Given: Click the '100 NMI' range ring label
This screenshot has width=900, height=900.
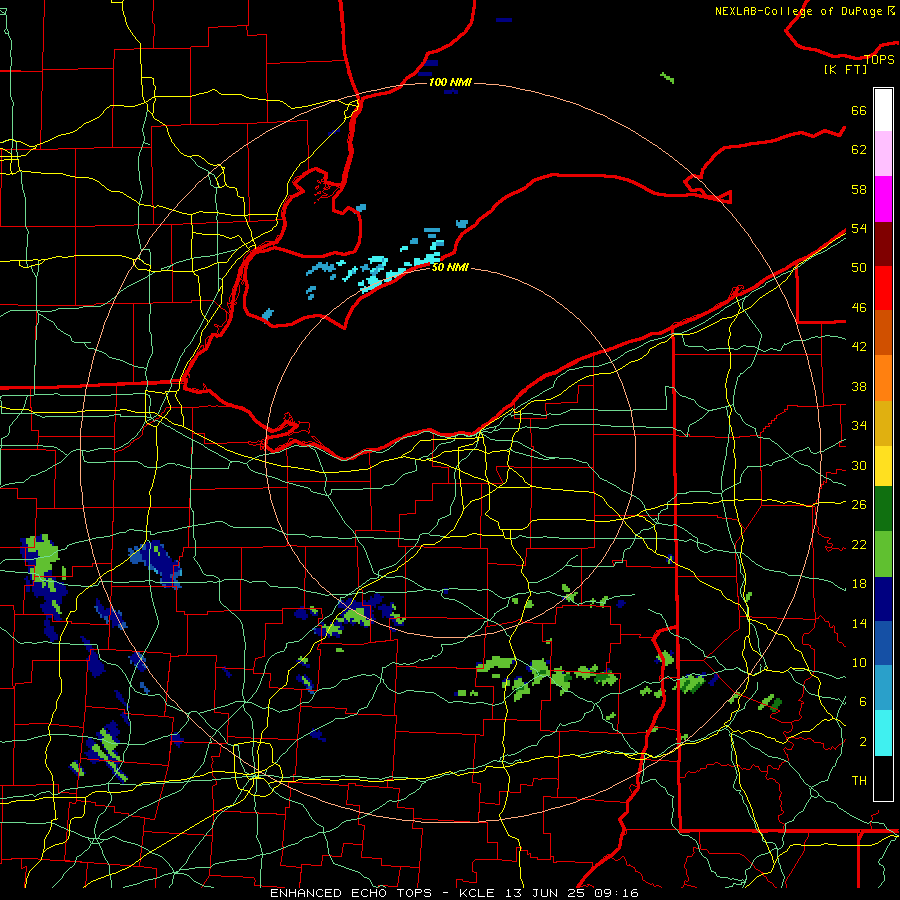Looking at the screenshot, I should pos(450,82).
